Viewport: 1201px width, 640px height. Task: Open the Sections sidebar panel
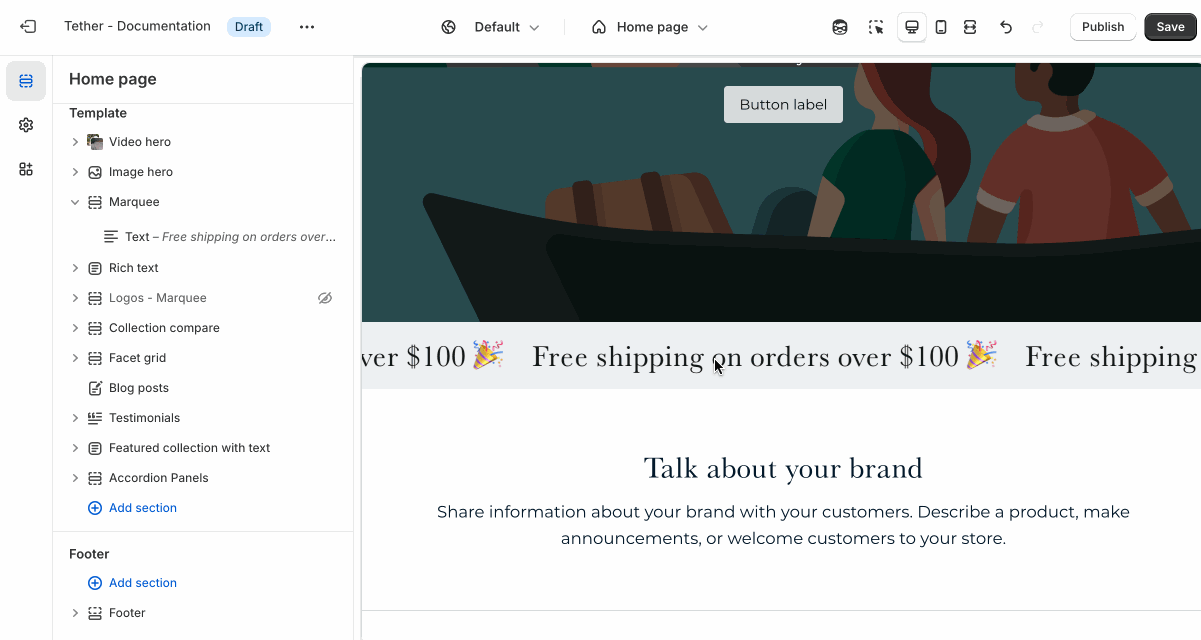[26, 81]
